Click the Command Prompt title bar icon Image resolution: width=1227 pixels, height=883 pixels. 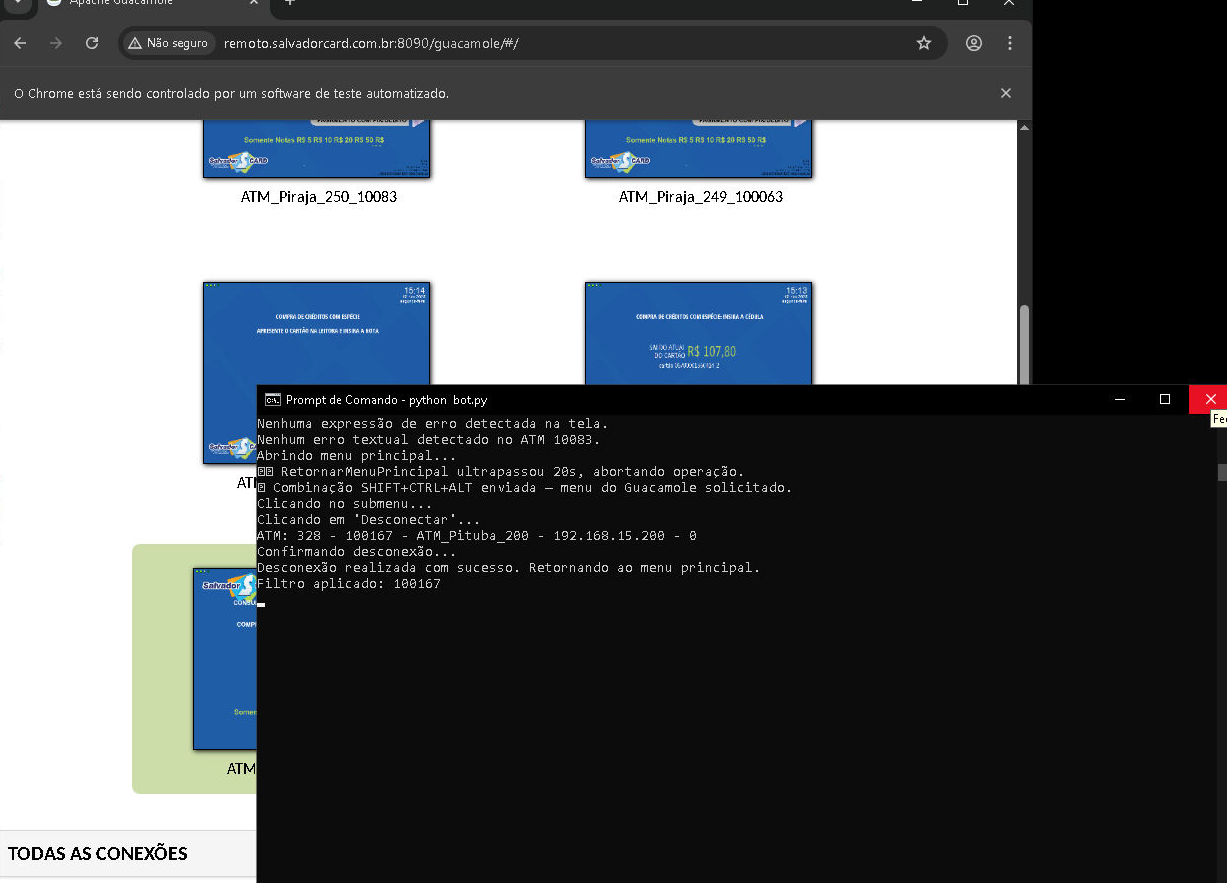(272, 400)
